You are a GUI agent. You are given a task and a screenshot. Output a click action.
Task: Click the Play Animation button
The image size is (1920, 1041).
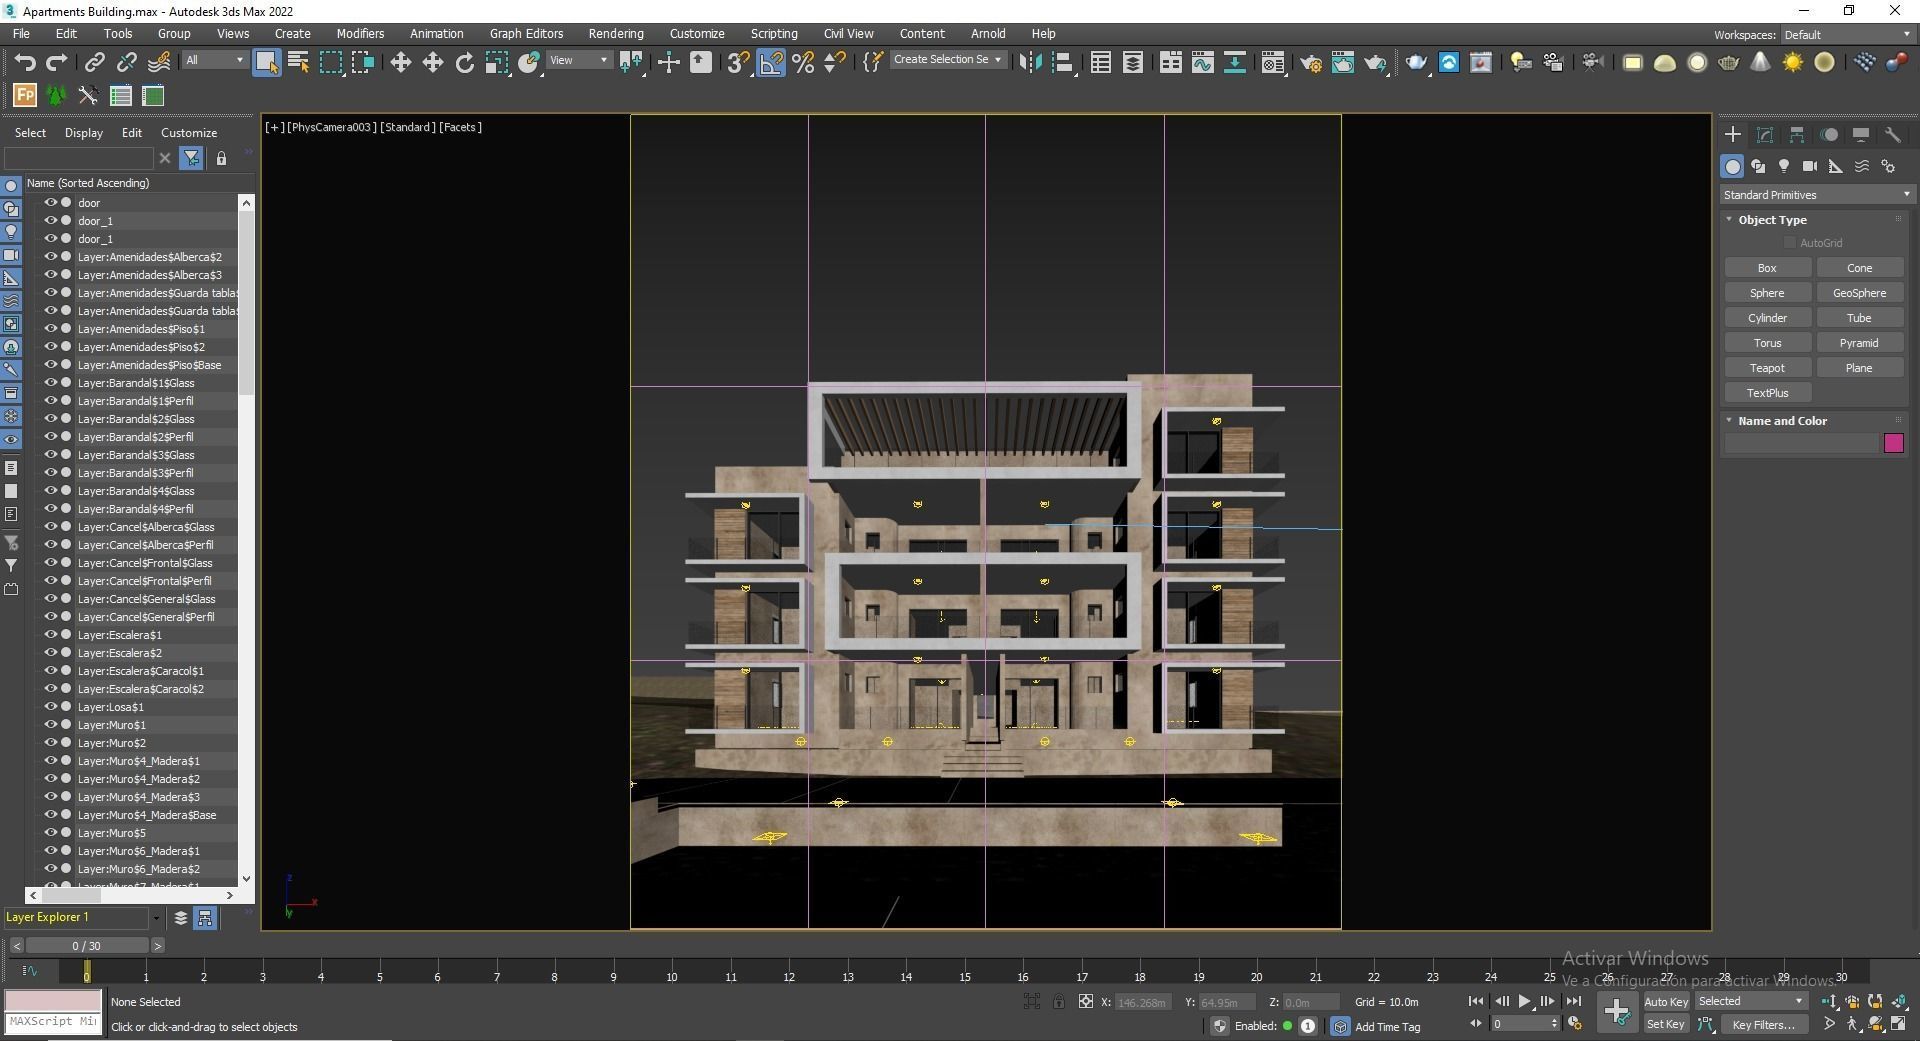point(1524,1001)
